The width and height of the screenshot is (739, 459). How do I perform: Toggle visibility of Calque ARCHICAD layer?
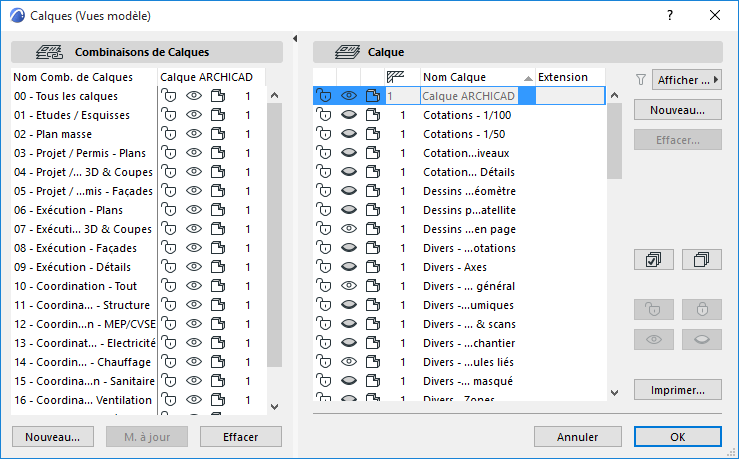coord(349,96)
